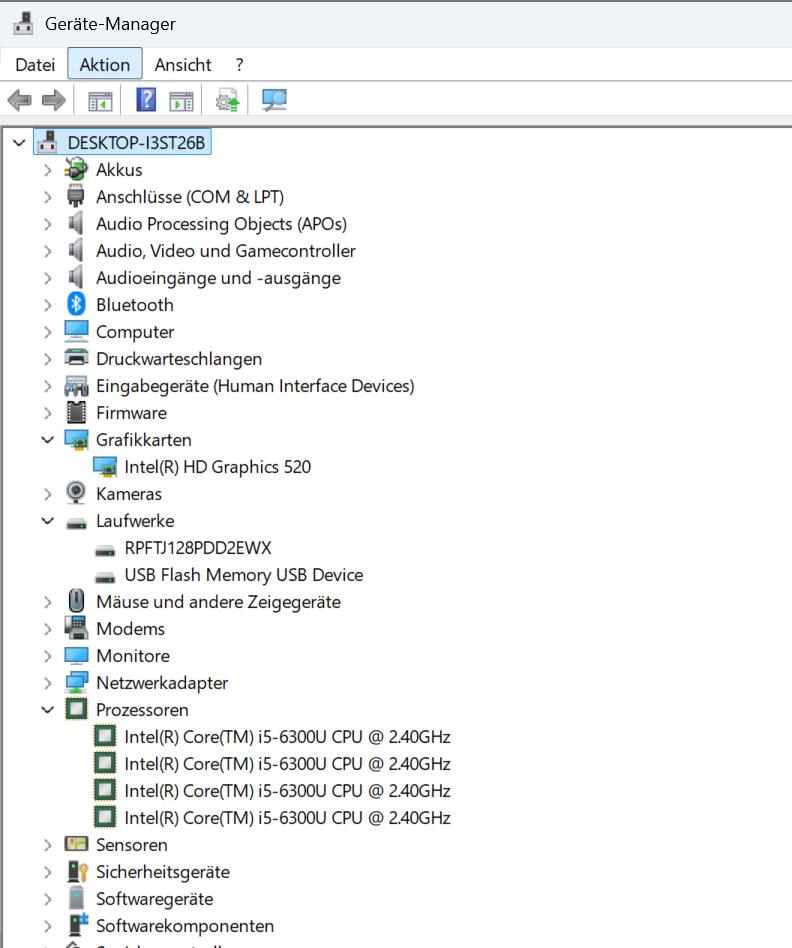Click scan for hardware changes monitor icon
Screen dimensions: 792x948
(x=274, y=100)
